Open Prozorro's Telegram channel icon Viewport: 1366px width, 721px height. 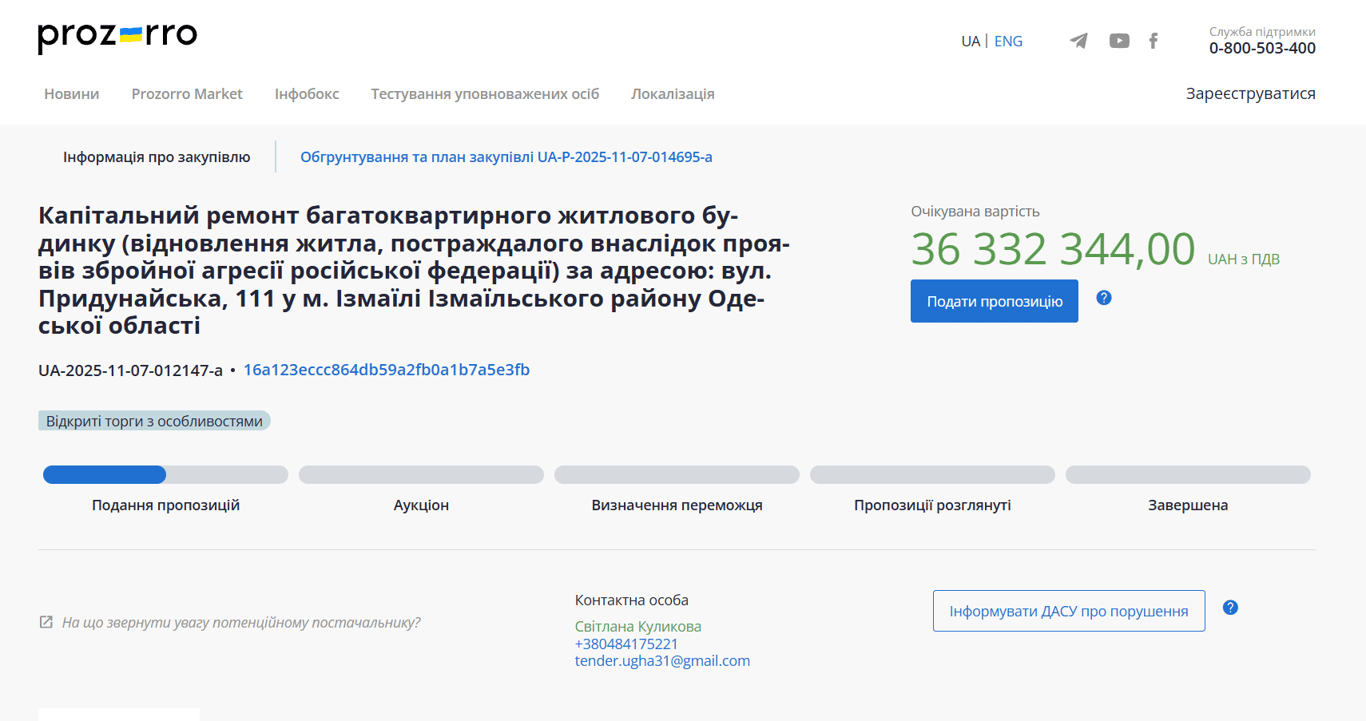(x=1078, y=41)
